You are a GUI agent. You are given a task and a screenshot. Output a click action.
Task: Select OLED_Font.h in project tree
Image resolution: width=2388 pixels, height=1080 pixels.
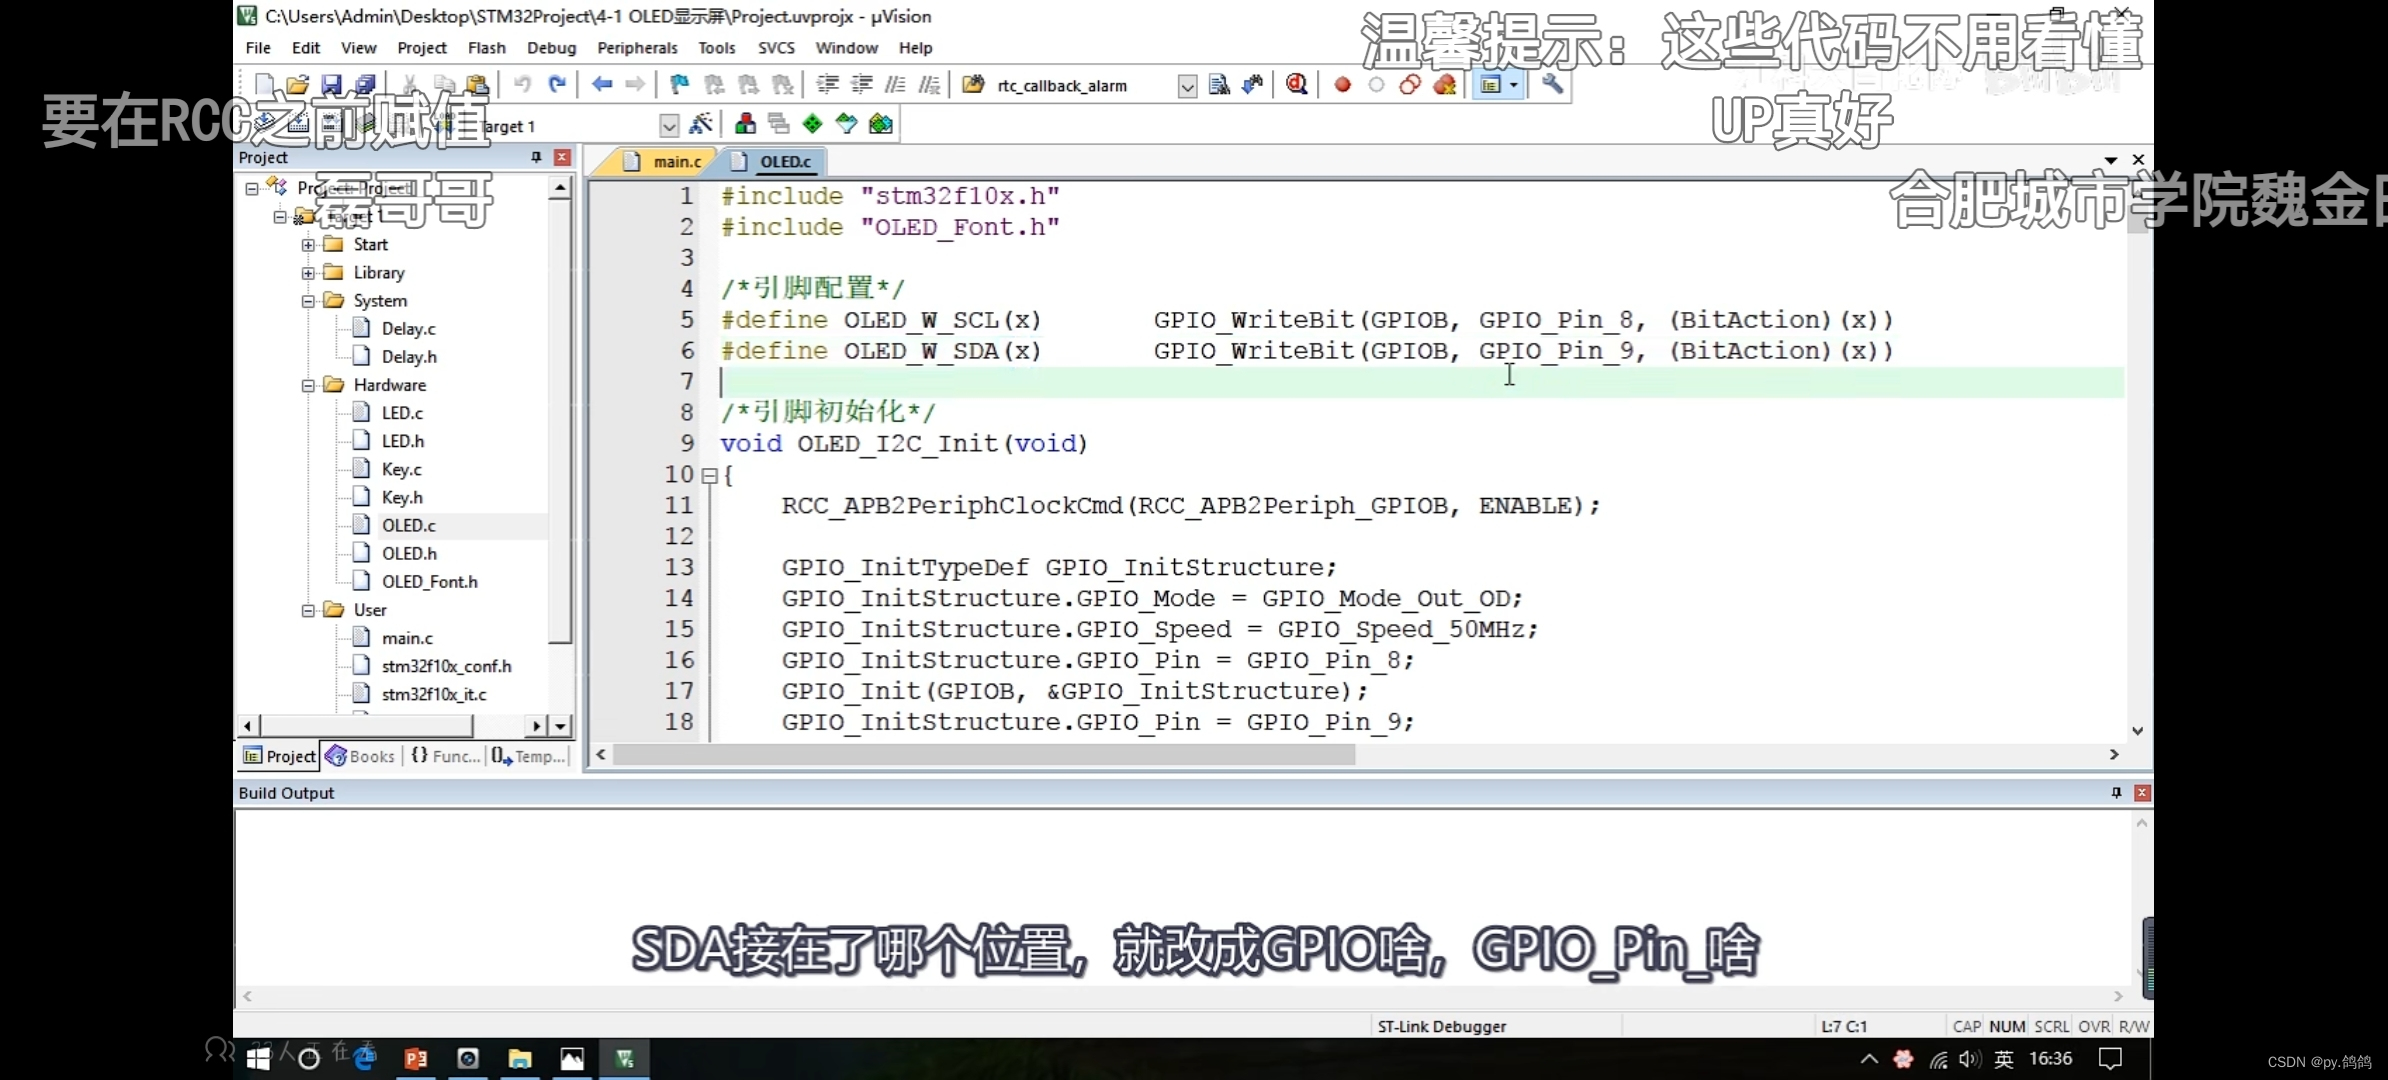coord(430,581)
